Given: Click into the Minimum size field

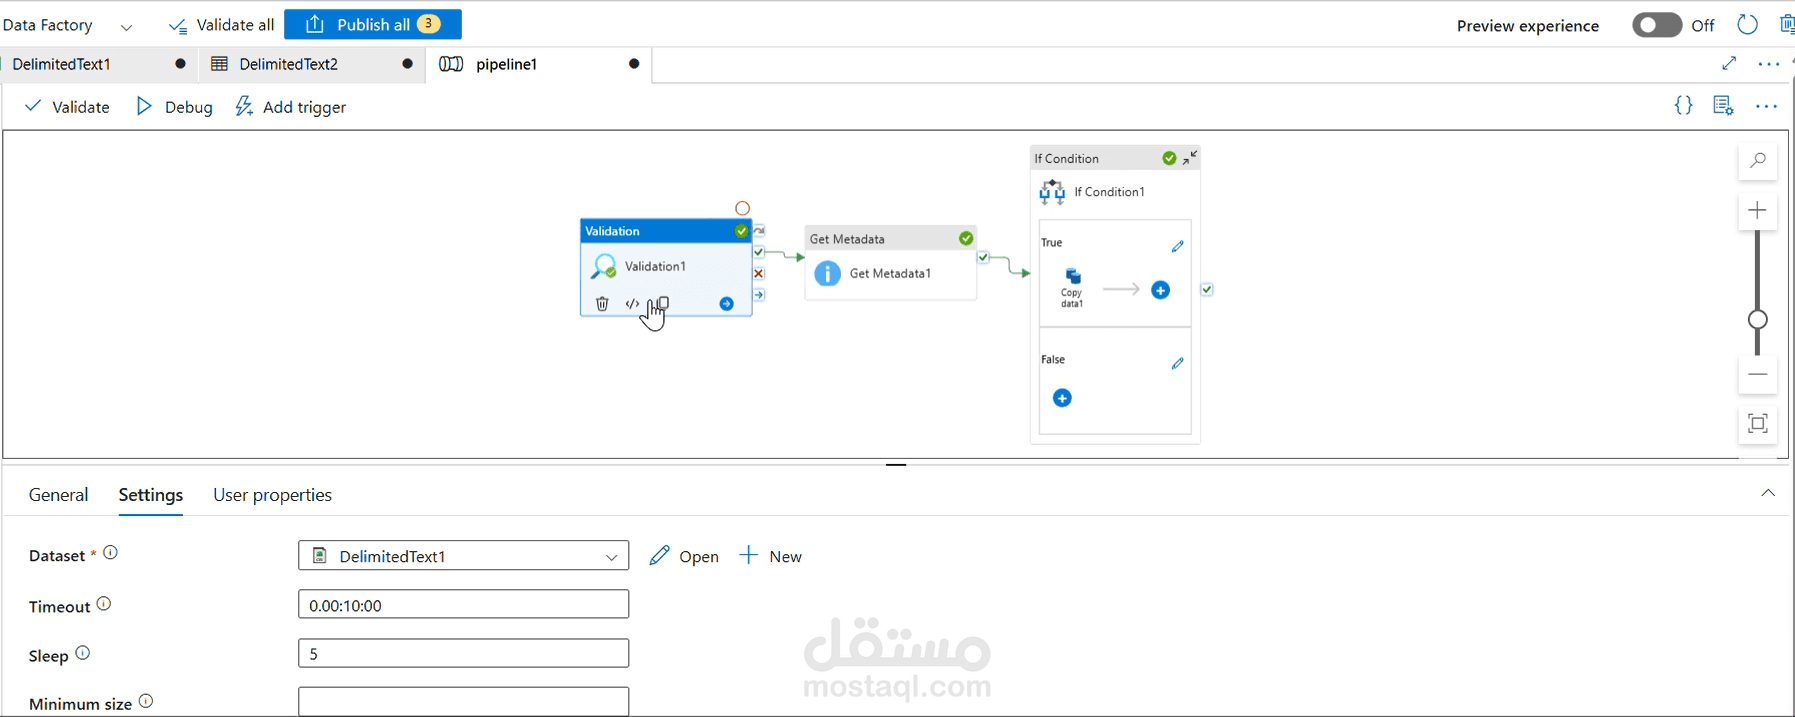Looking at the screenshot, I should coord(463,702).
